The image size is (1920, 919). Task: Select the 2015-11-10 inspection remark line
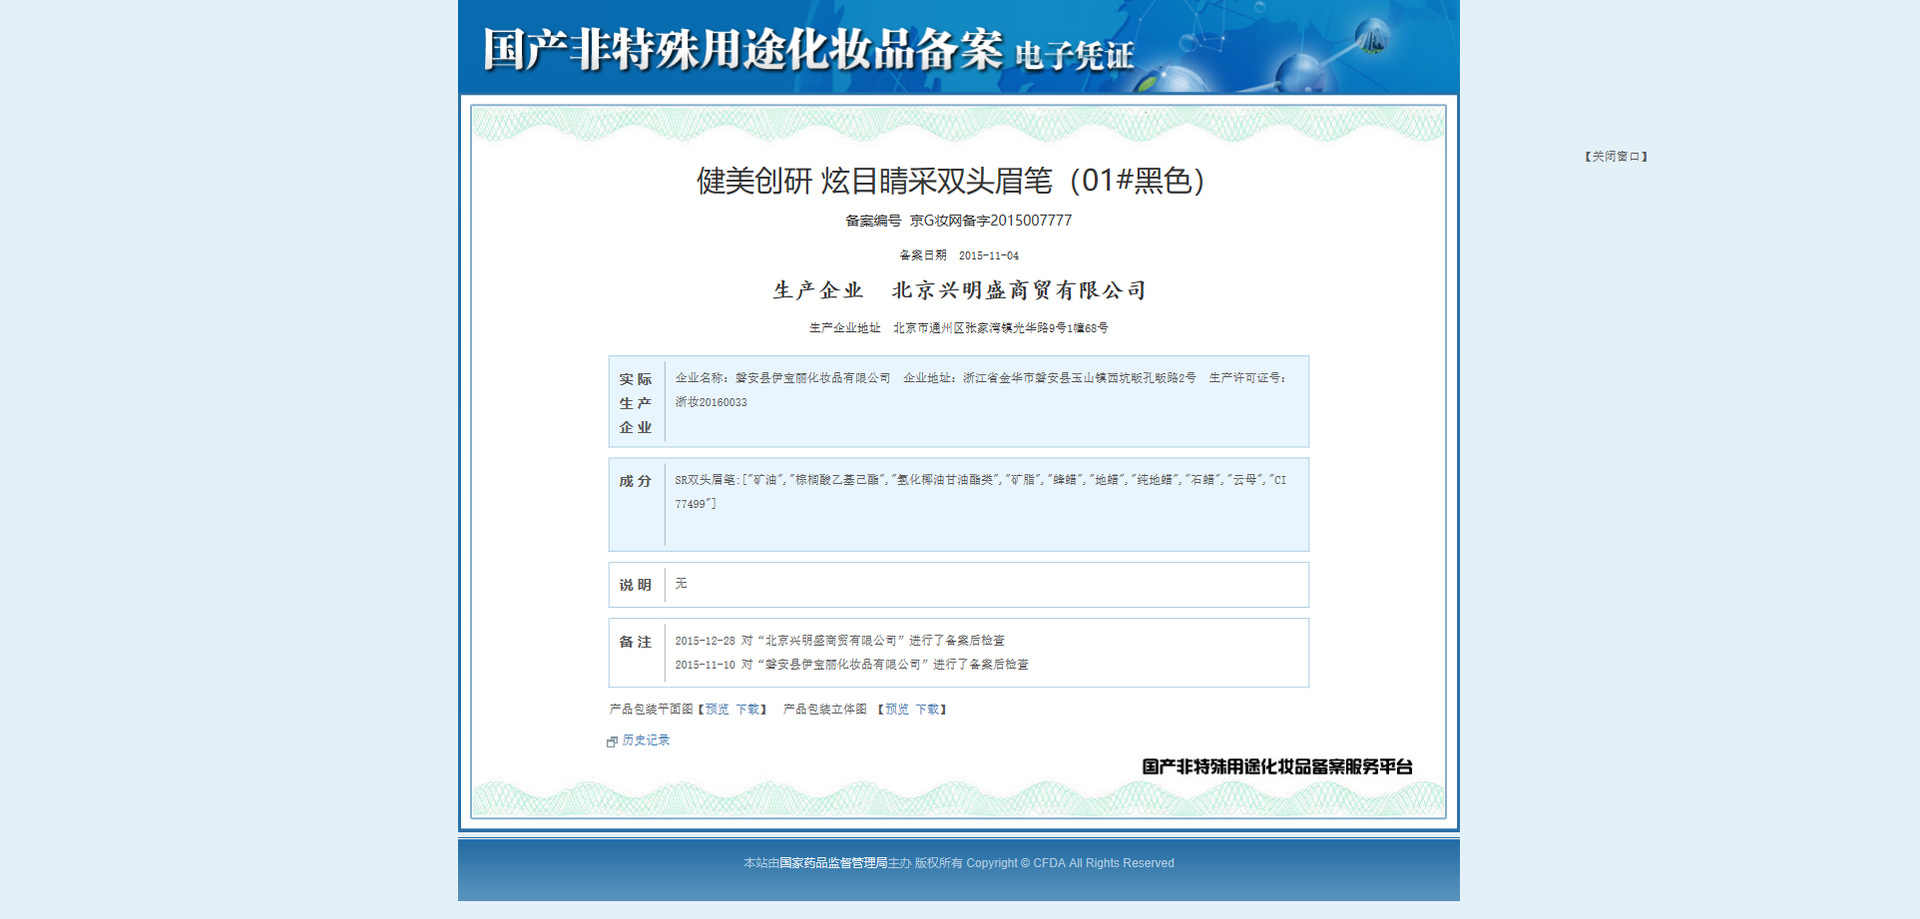(852, 664)
